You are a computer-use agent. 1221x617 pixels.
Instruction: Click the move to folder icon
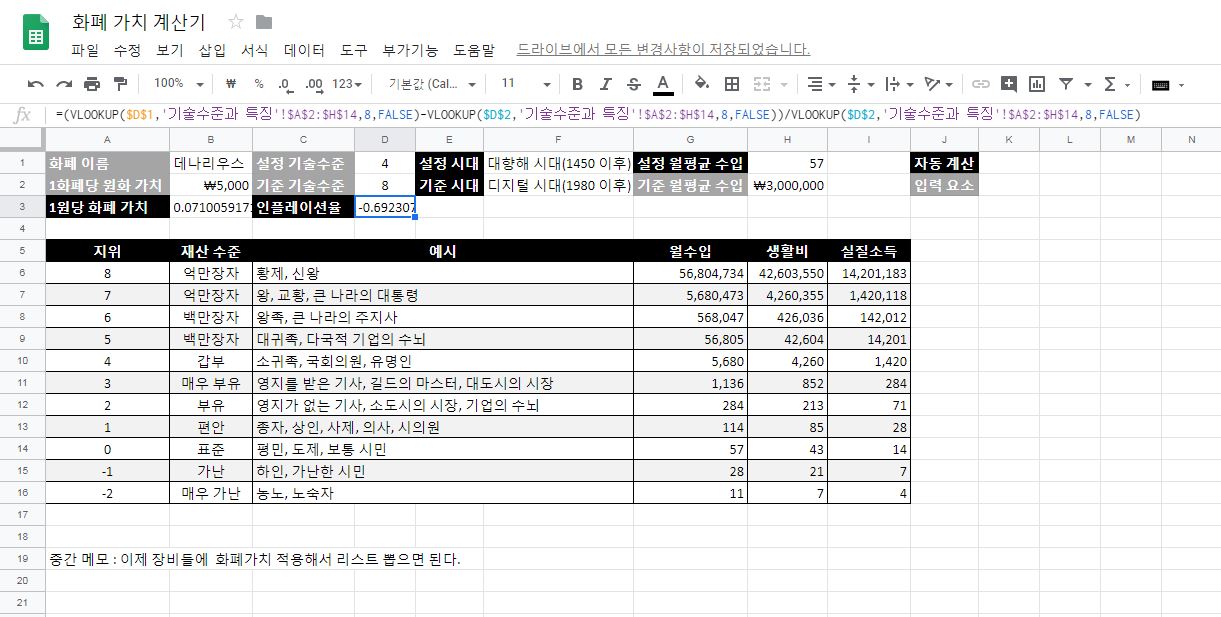264,22
